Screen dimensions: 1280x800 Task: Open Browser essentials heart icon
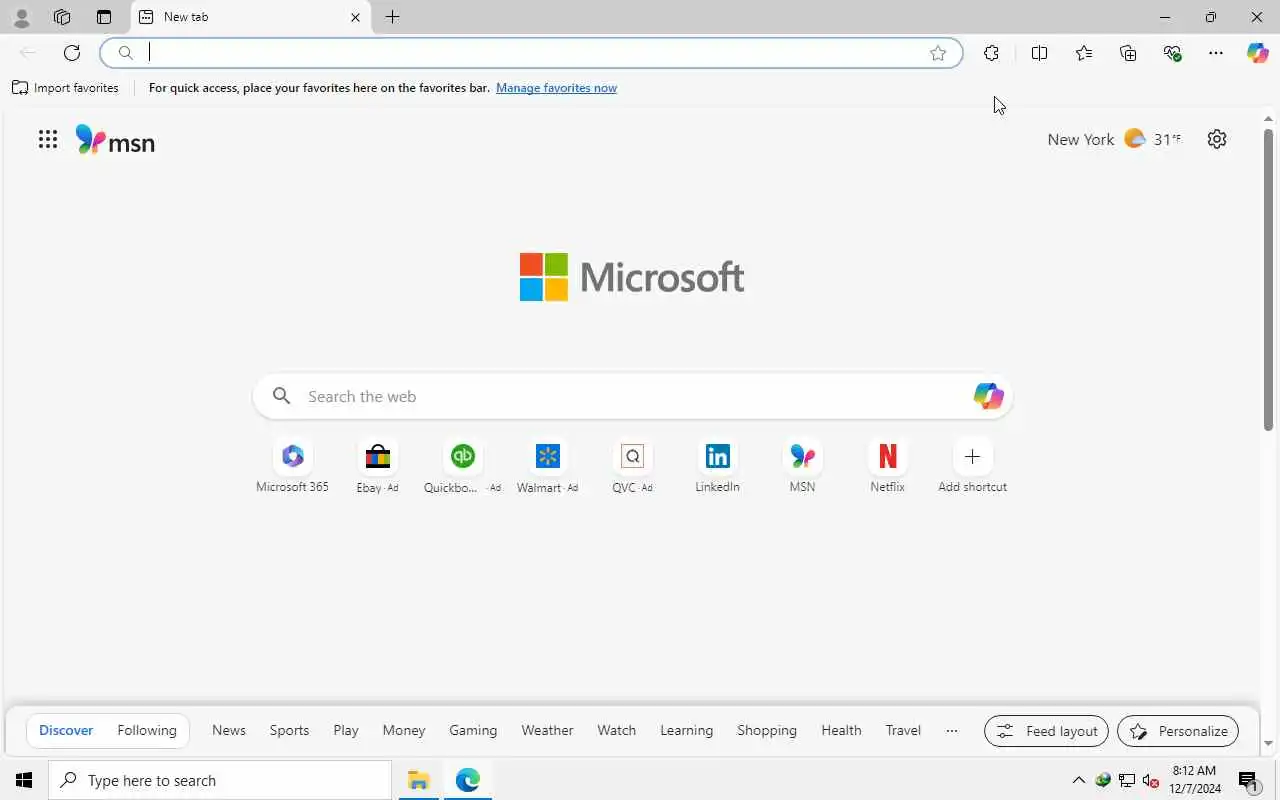coord(1173,53)
